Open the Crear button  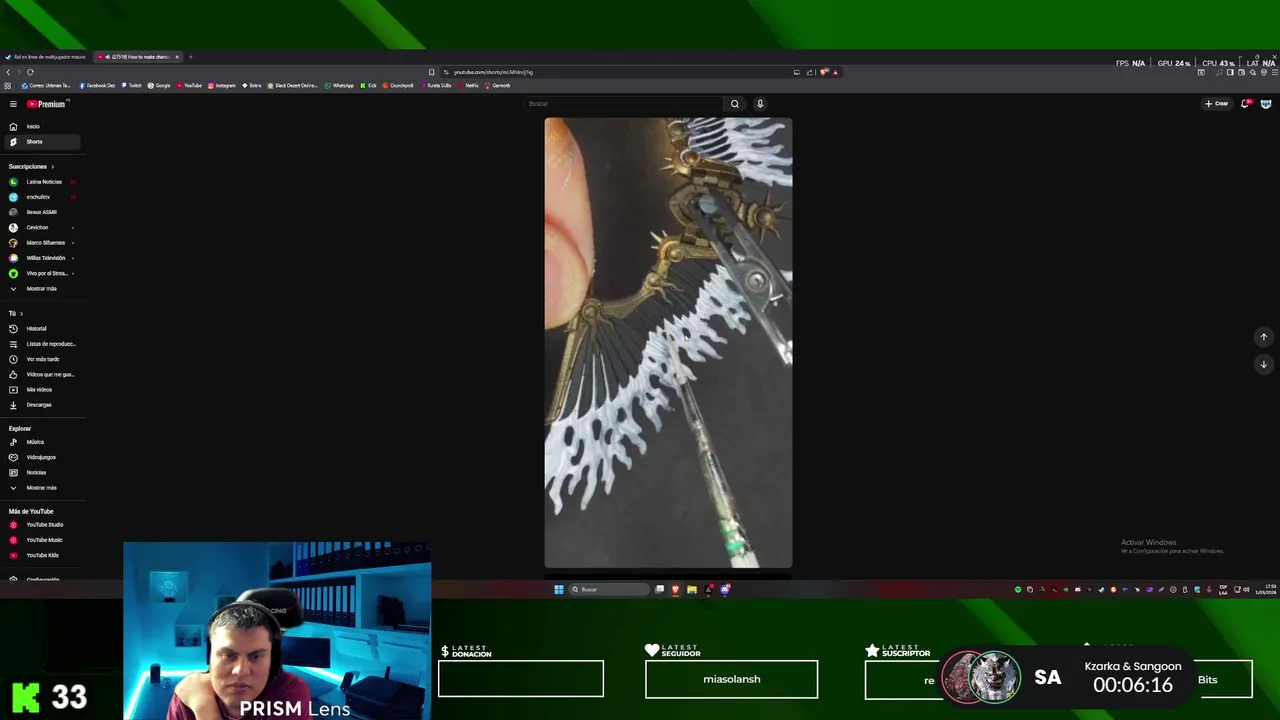click(x=1217, y=104)
